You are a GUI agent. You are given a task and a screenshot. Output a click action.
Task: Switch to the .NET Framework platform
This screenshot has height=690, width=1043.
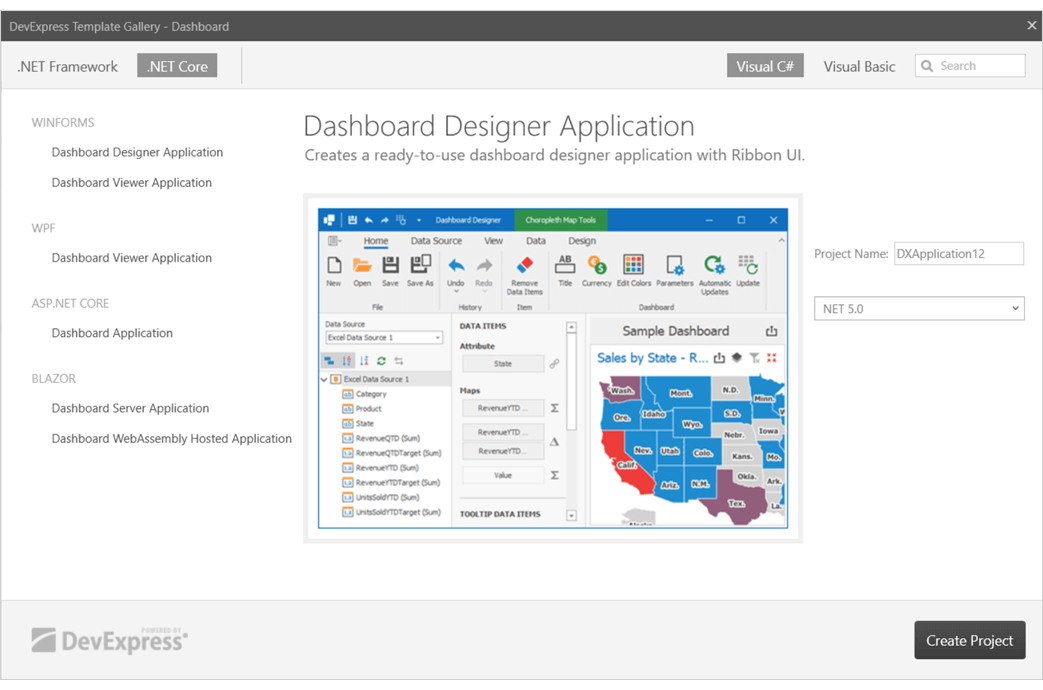pyautogui.click(x=68, y=67)
